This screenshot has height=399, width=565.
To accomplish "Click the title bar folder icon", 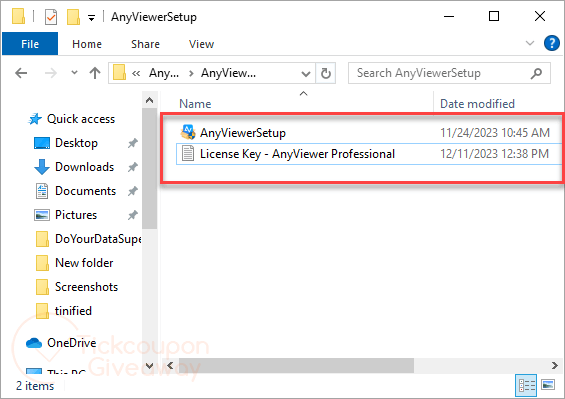I will 19,17.
